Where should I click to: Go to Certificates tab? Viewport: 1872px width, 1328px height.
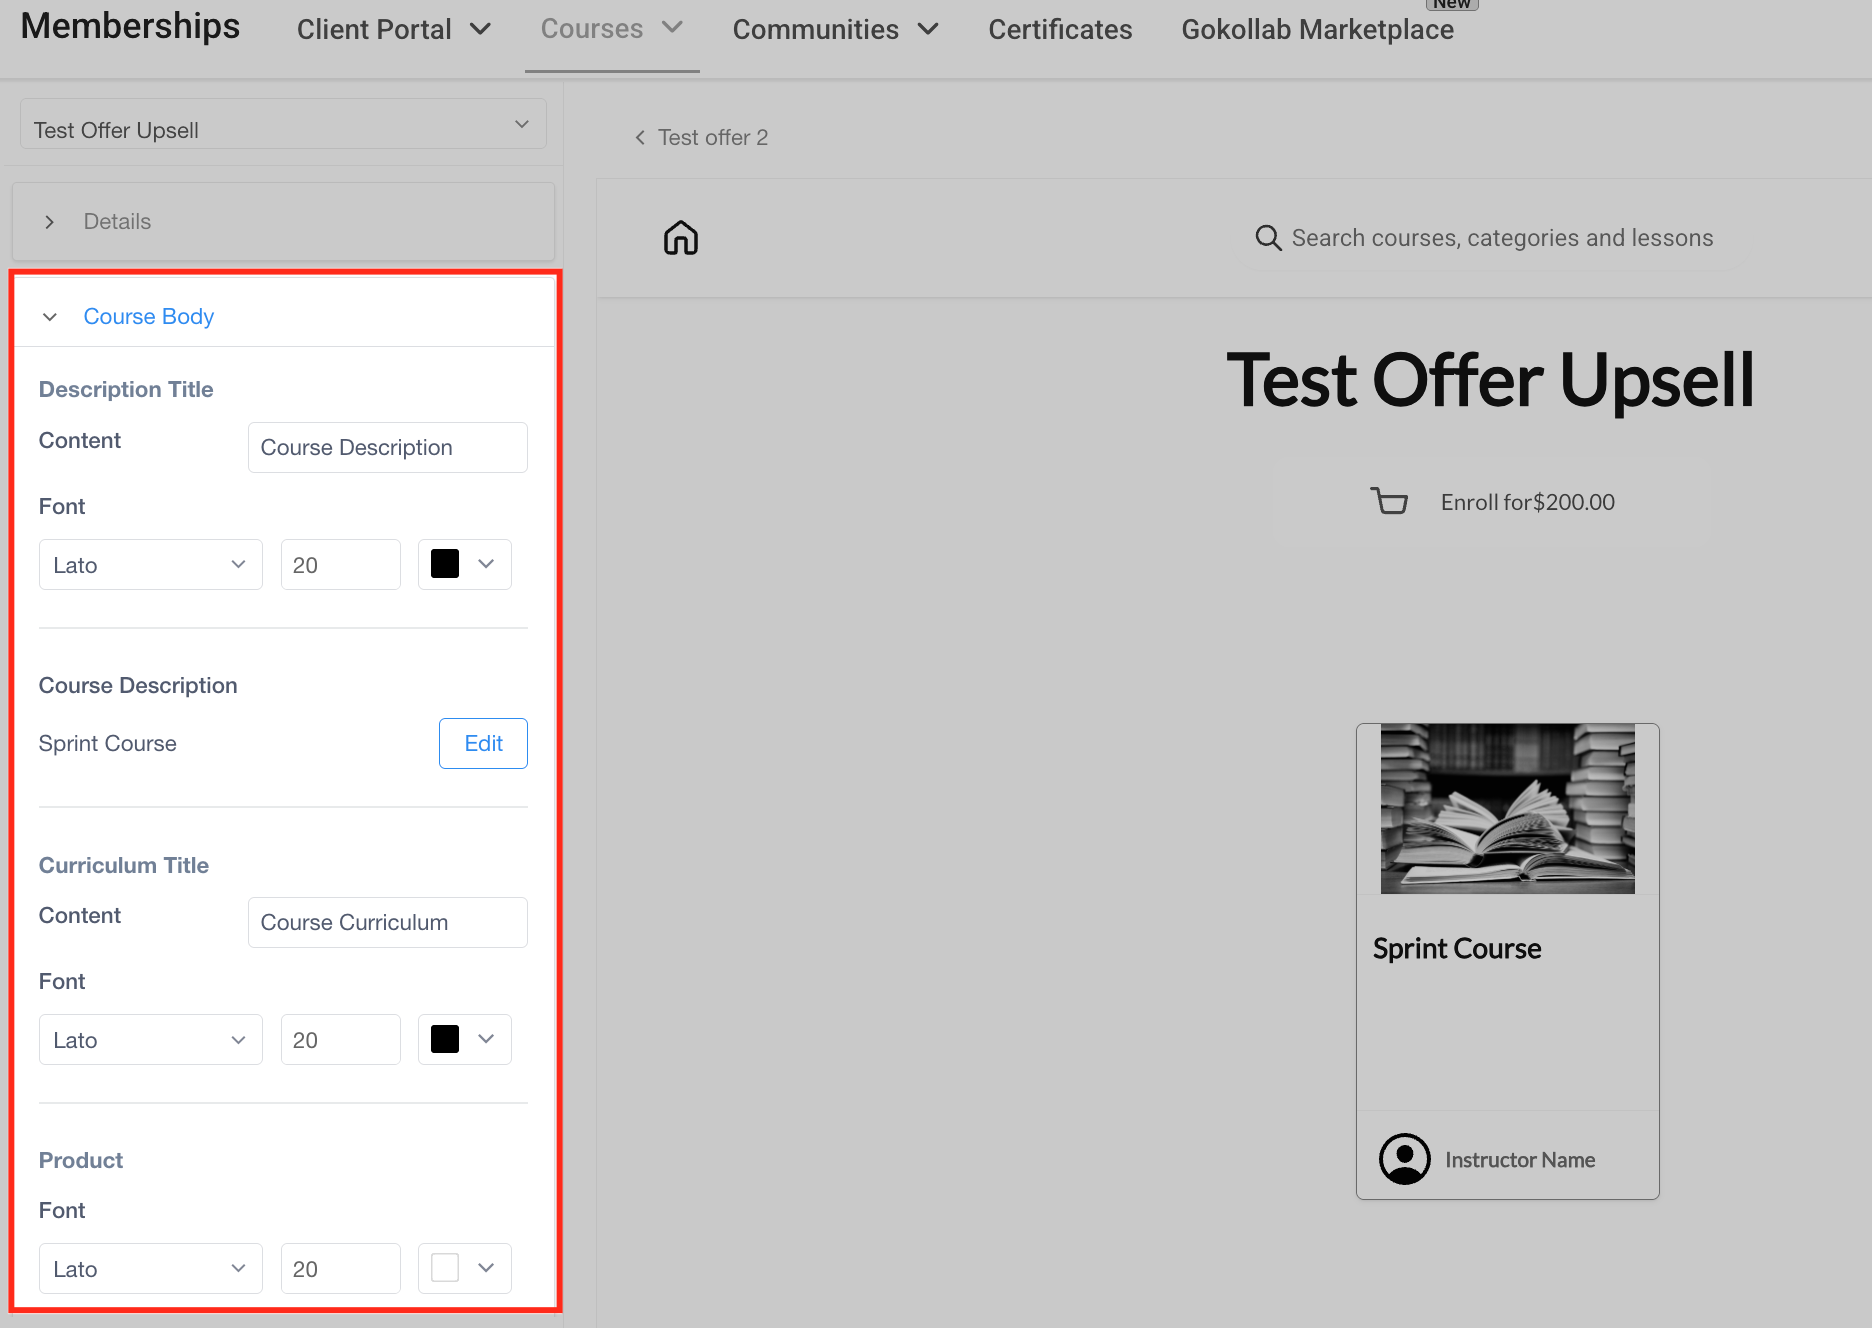tap(1060, 30)
